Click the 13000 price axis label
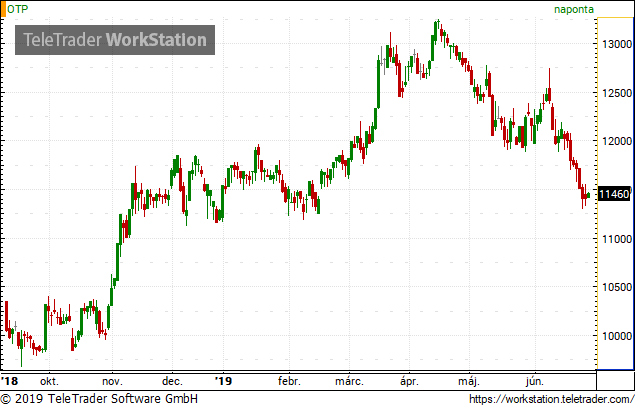 pyautogui.click(x=617, y=44)
